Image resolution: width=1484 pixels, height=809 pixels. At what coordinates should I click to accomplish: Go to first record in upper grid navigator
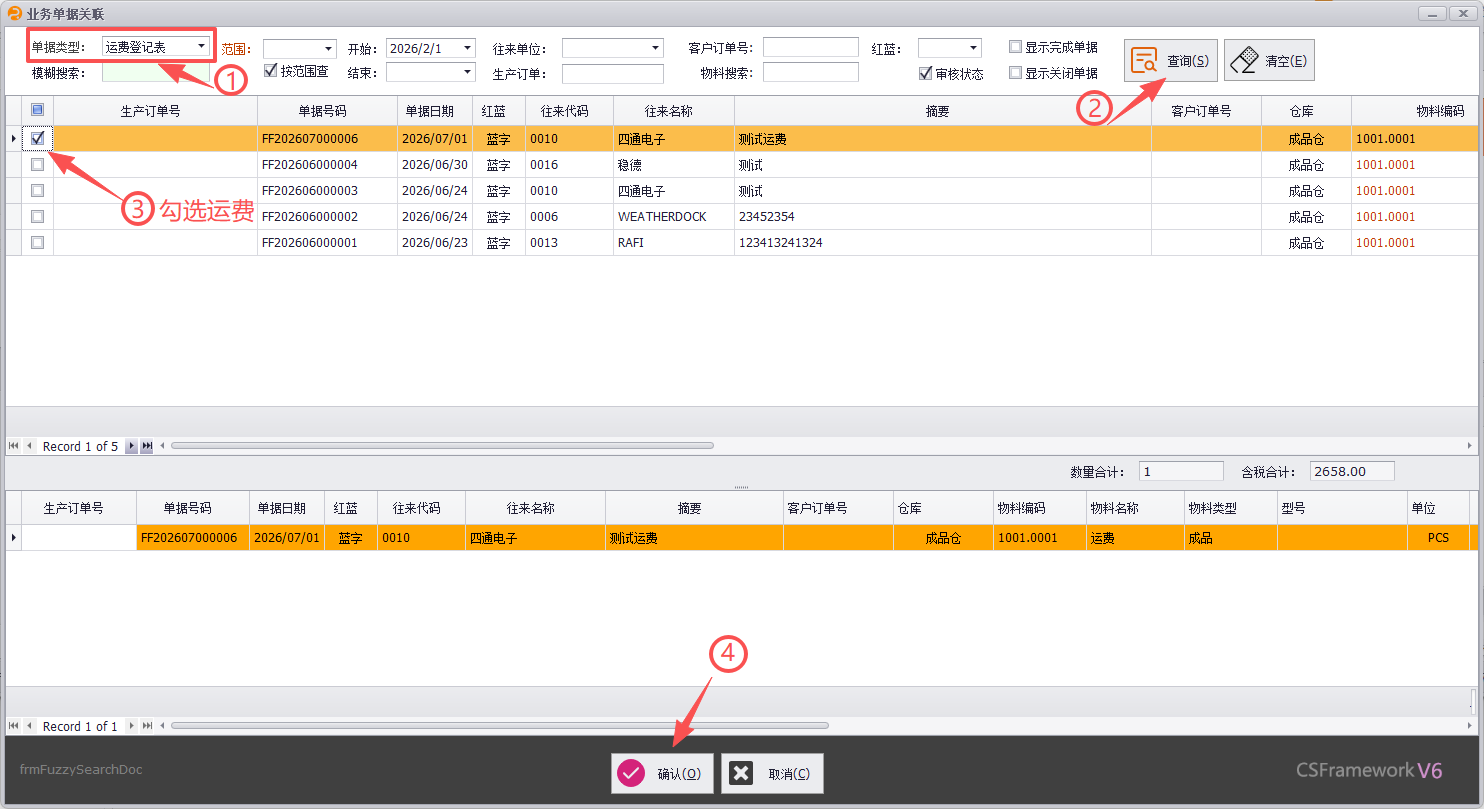tap(14, 446)
